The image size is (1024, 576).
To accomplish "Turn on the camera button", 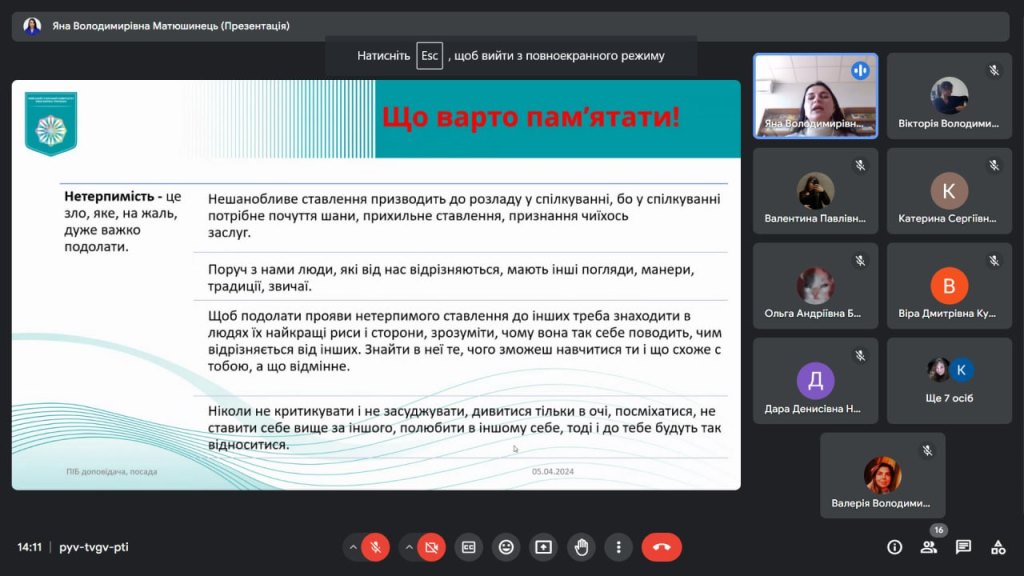I will [432, 547].
